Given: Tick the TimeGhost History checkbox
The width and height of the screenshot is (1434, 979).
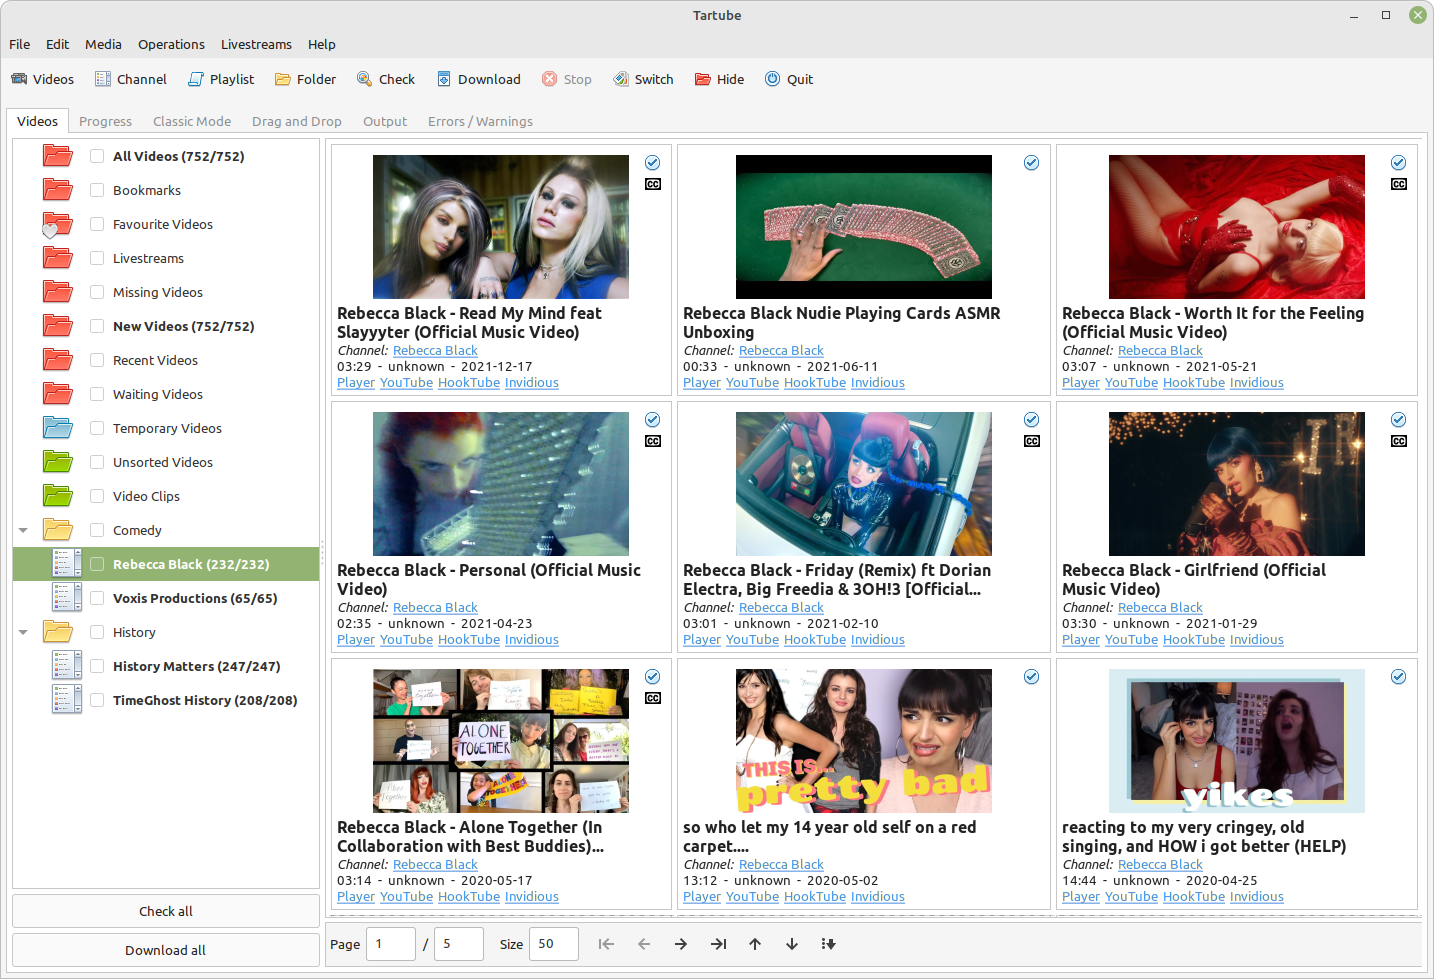Looking at the screenshot, I should pos(97,700).
